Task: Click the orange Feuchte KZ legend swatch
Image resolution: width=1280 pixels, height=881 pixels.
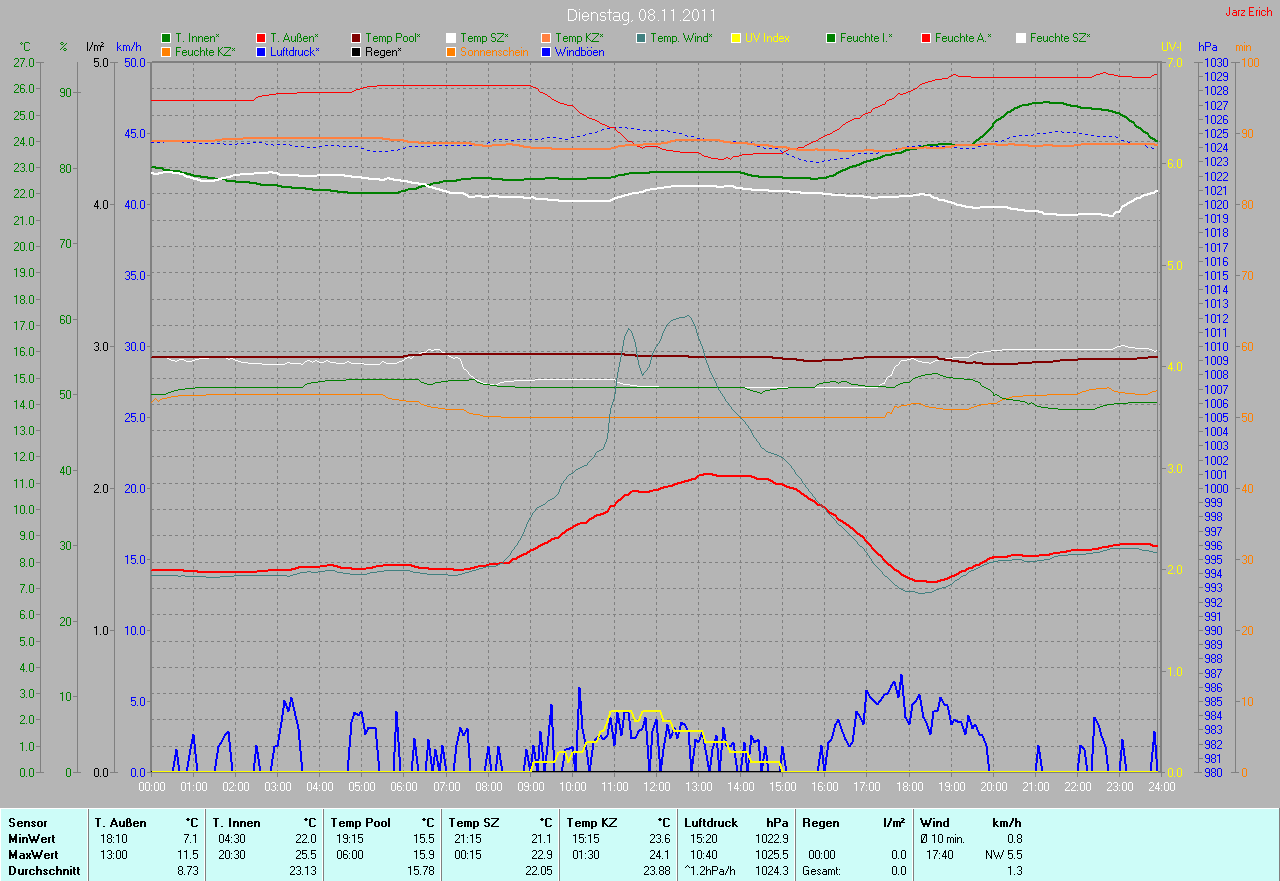Action: (x=166, y=51)
